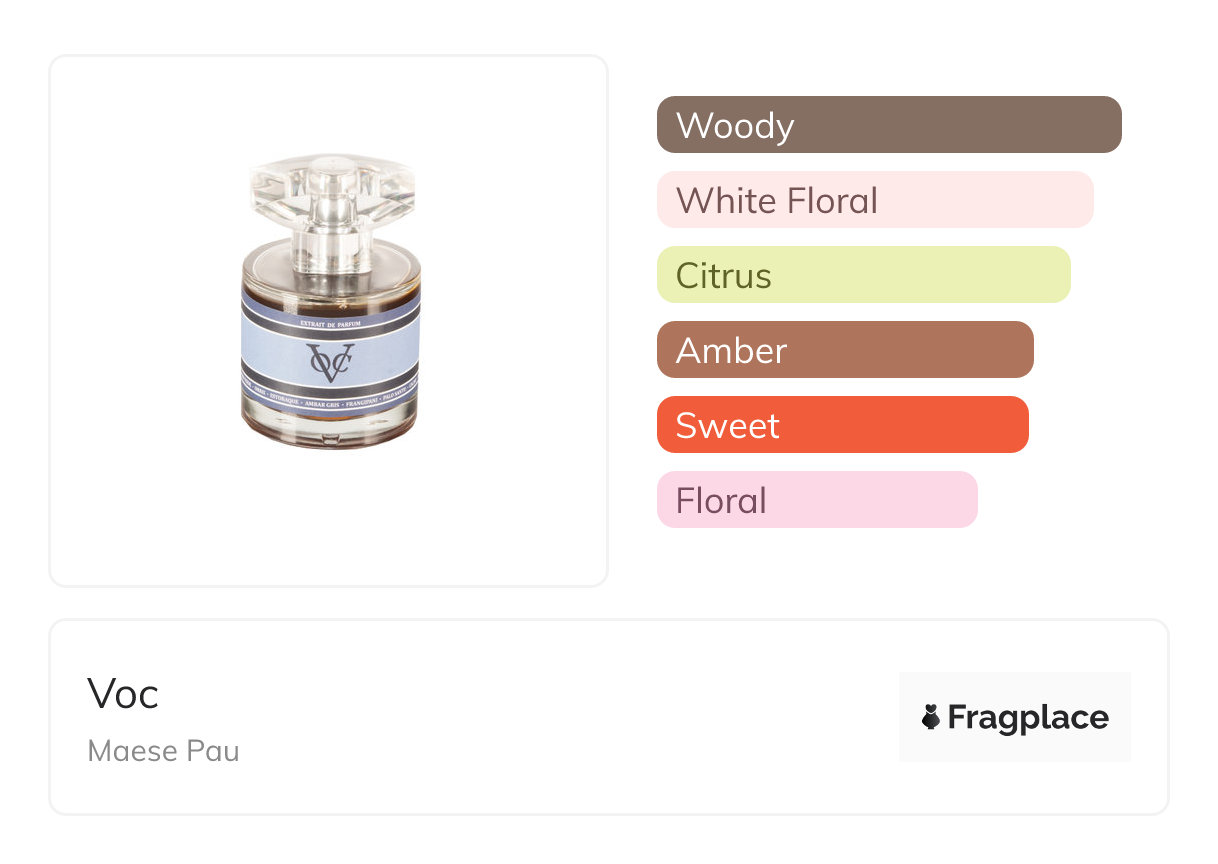Image resolution: width=1218 pixels, height=864 pixels.
Task: Click the Maese Pau brand name
Action: coord(163,750)
